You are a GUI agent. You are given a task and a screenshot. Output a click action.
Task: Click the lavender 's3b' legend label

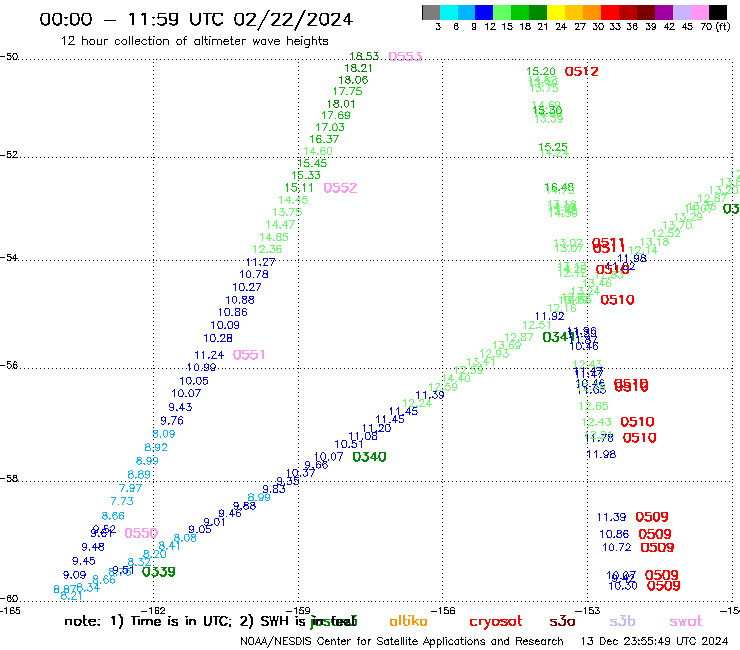point(622,621)
